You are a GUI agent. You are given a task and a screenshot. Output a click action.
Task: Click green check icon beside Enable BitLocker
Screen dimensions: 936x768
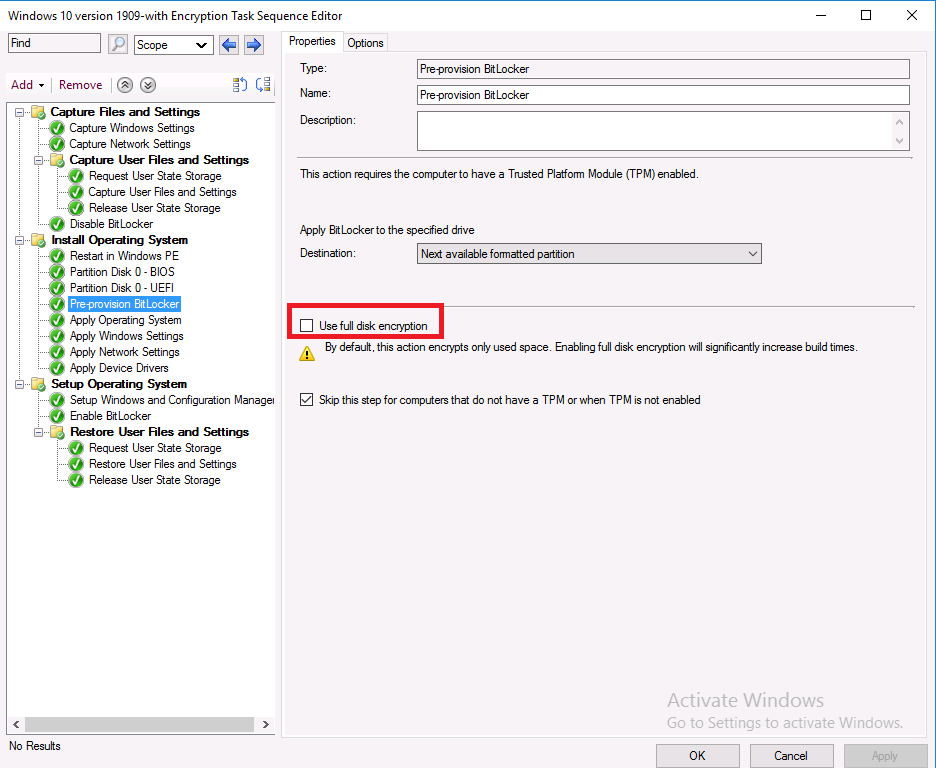point(57,416)
